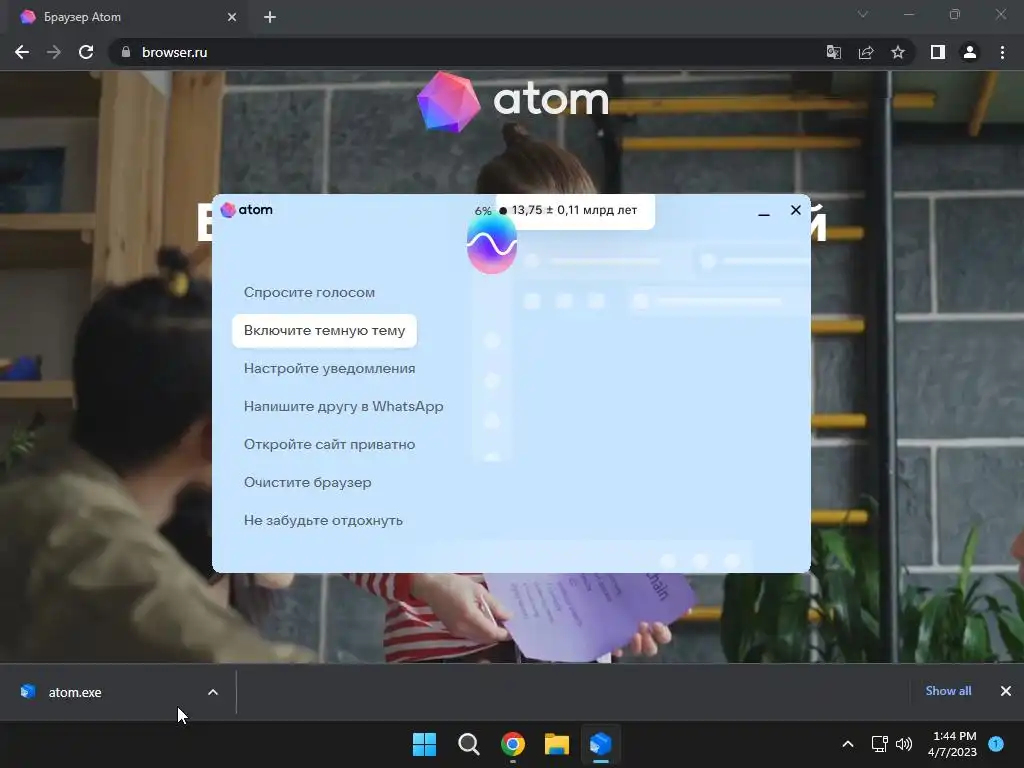Open the browser side panel
This screenshot has width=1024, height=768.
click(938, 52)
